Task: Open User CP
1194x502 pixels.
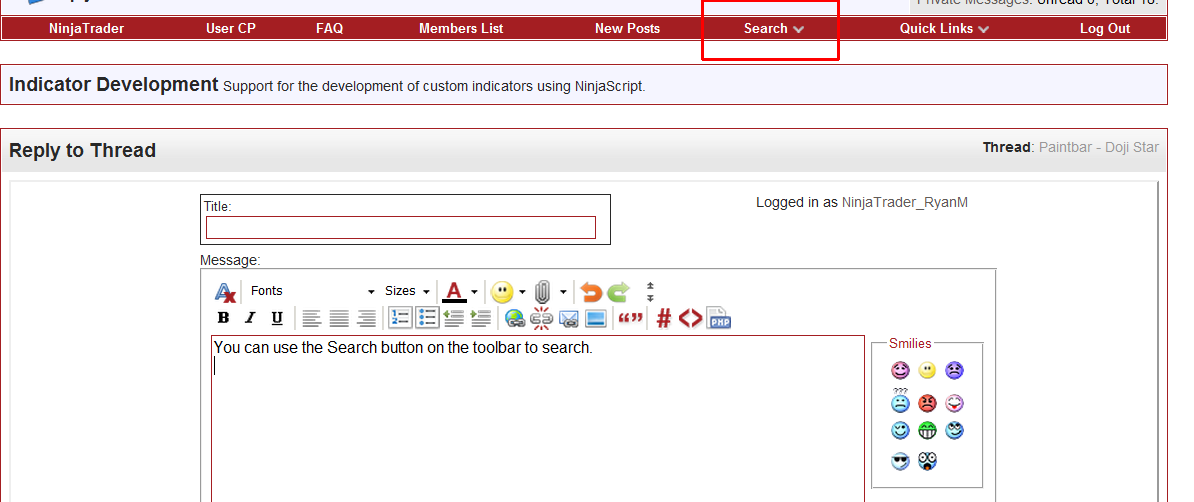Action: 231,28
